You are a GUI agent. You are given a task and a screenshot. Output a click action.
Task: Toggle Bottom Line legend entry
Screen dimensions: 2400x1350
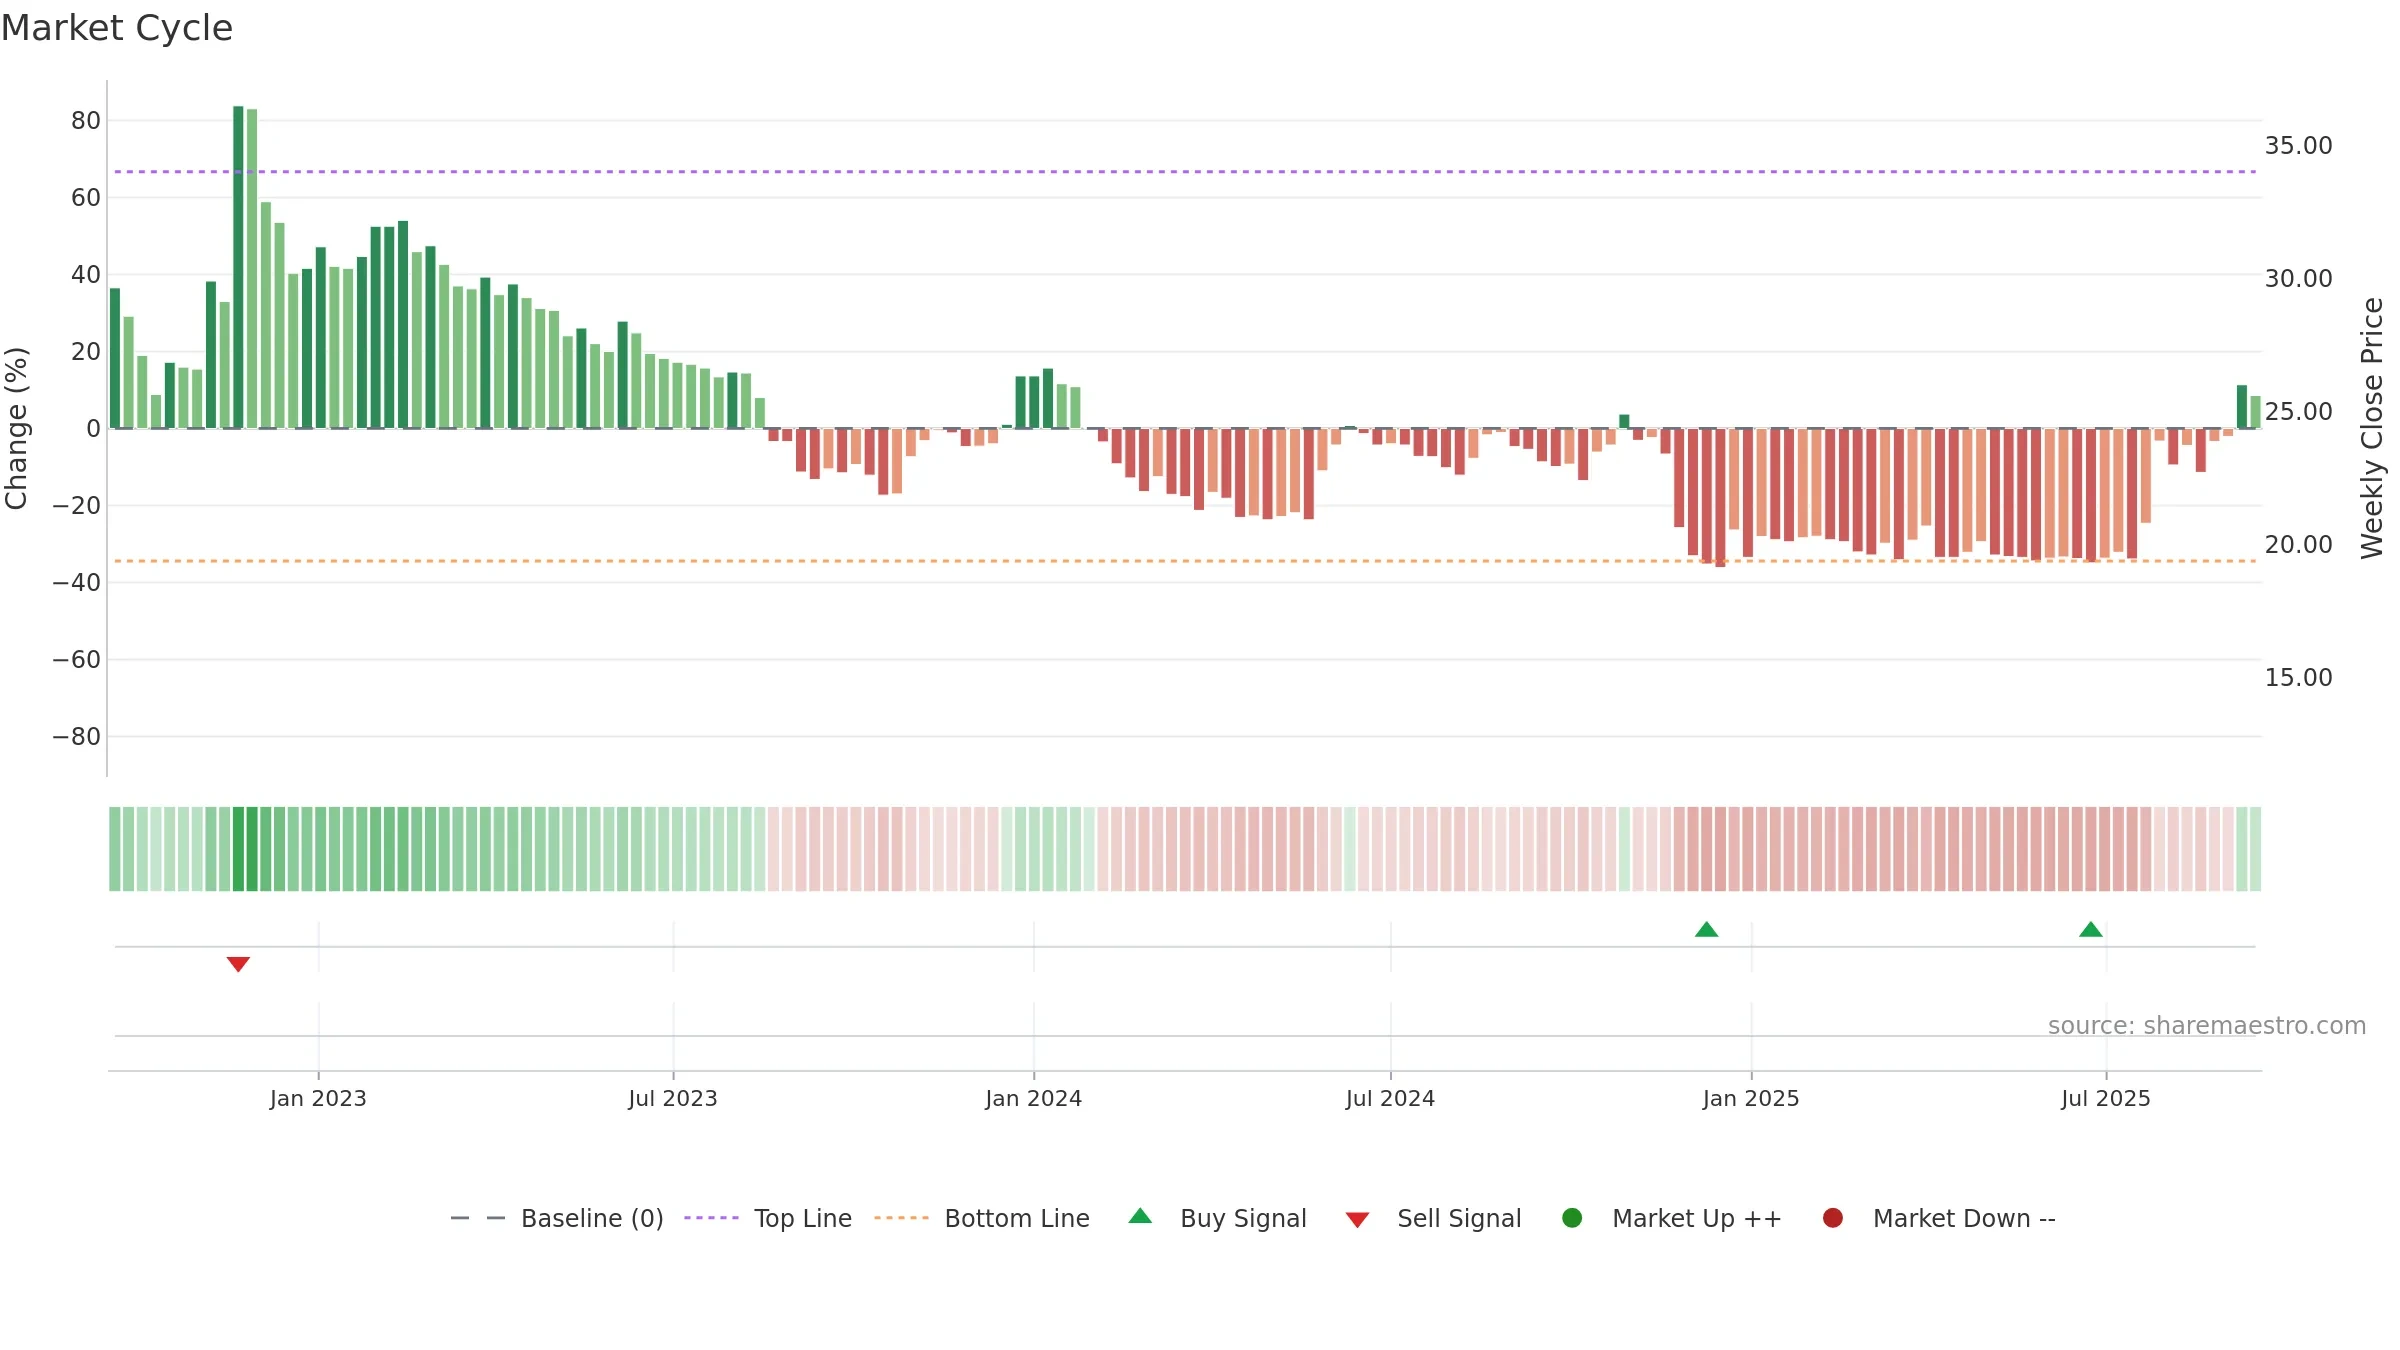(x=981, y=1218)
